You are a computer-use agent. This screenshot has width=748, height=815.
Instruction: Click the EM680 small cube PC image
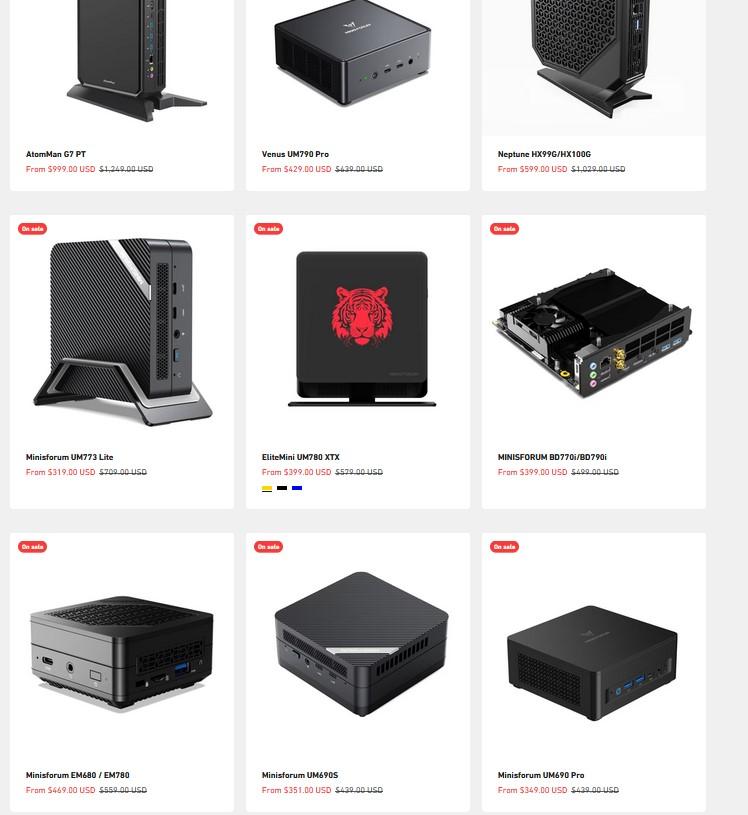(x=122, y=652)
